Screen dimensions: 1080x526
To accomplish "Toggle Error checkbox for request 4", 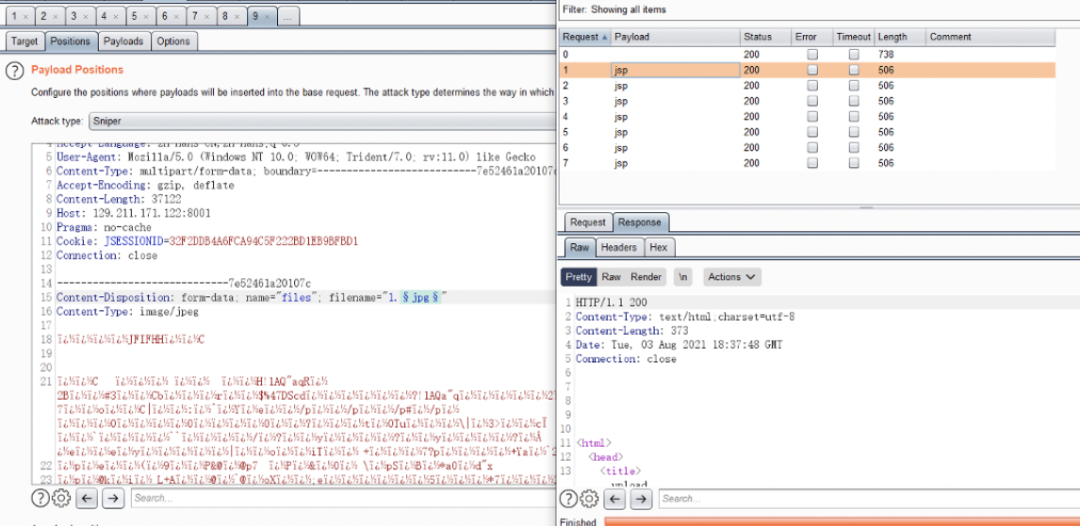I will [812, 117].
